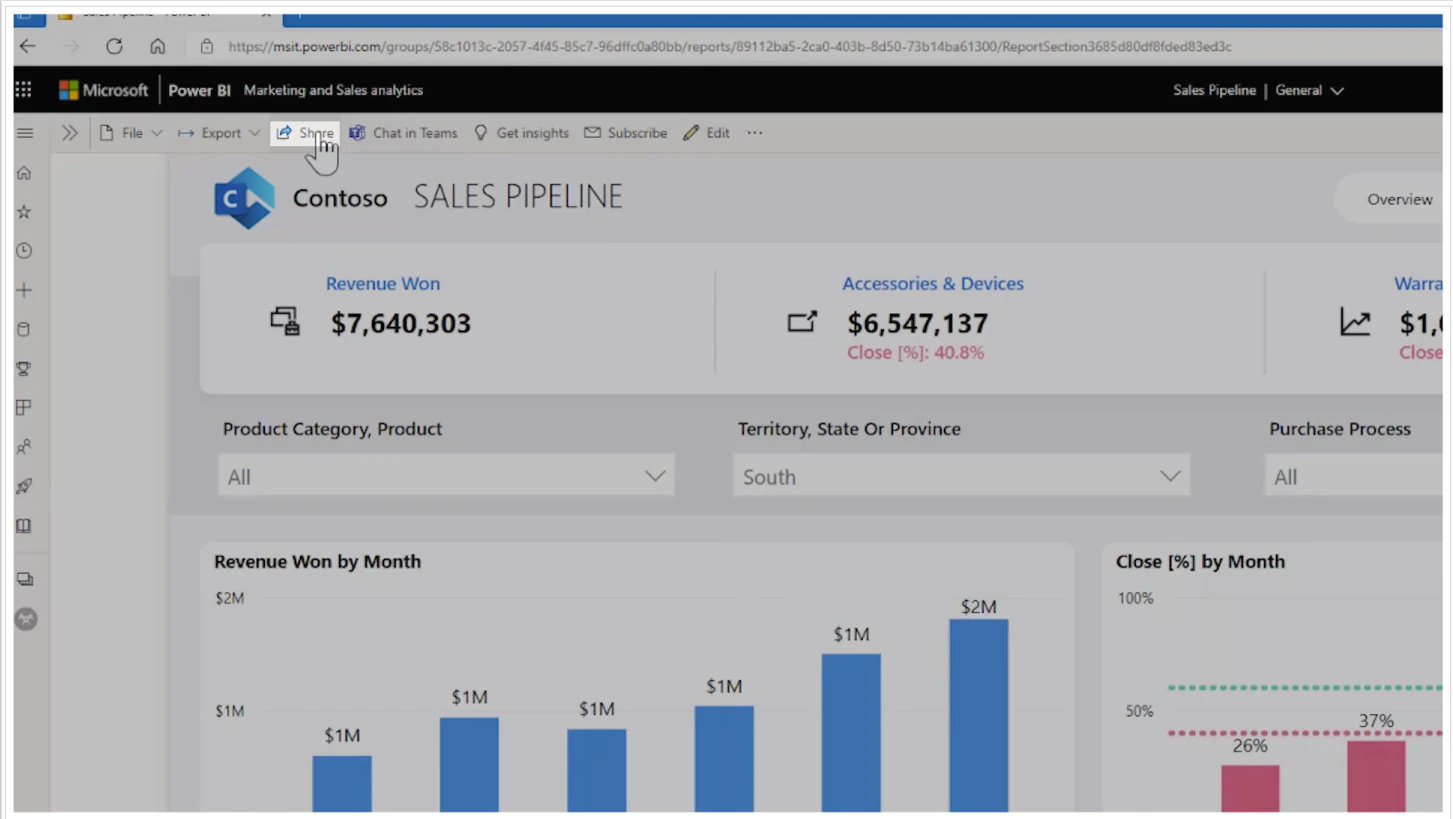Click the Create plus icon in sidebar

[x=24, y=290]
